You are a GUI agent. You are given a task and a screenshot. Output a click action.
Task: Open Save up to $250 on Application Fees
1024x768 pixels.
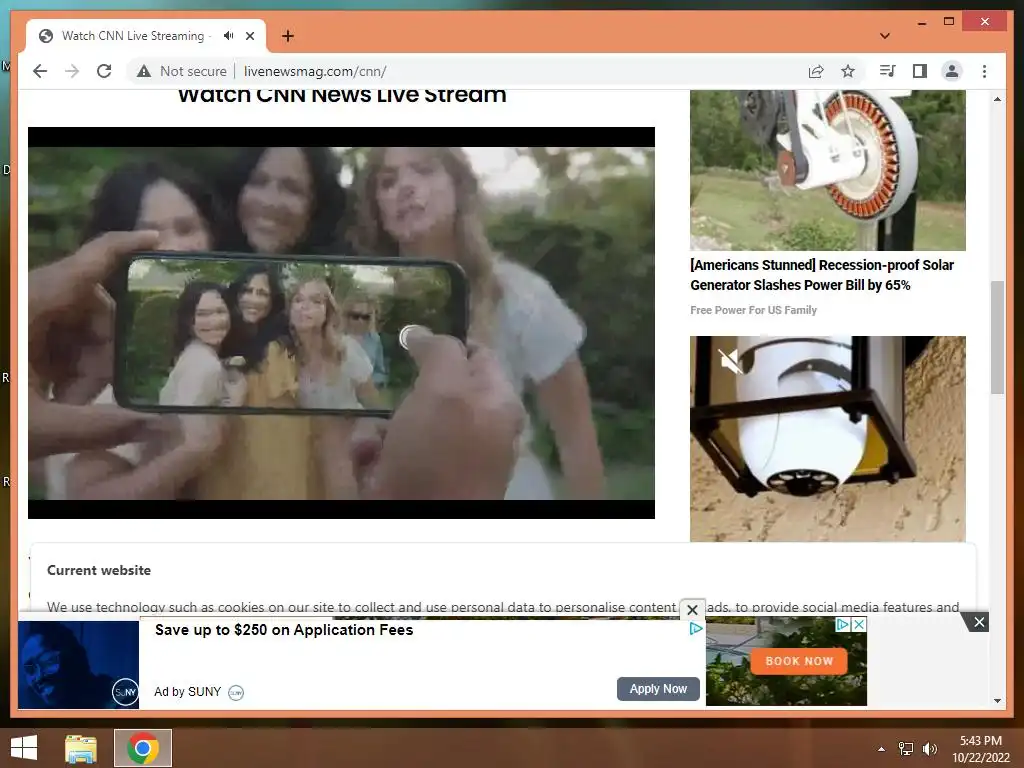click(x=284, y=630)
